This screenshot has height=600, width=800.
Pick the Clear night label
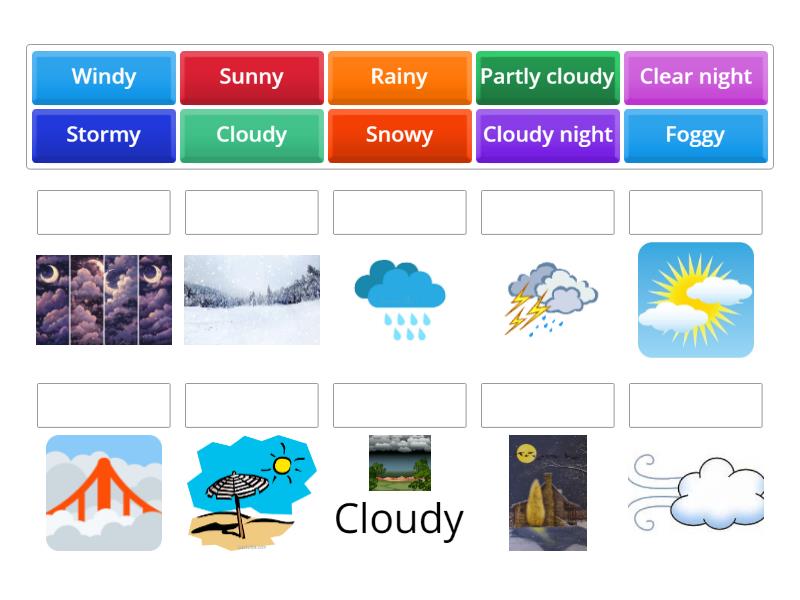click(695, 77)
